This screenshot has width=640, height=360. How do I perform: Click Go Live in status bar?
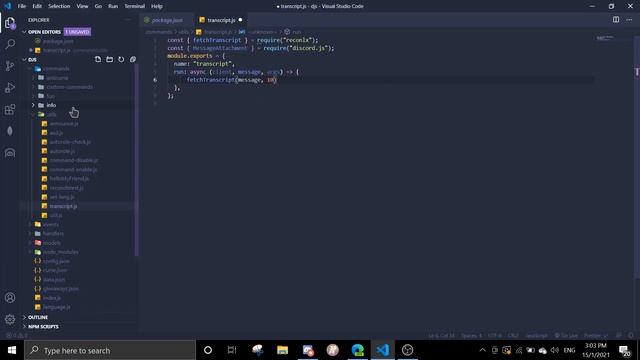click(x=567, y=336)
